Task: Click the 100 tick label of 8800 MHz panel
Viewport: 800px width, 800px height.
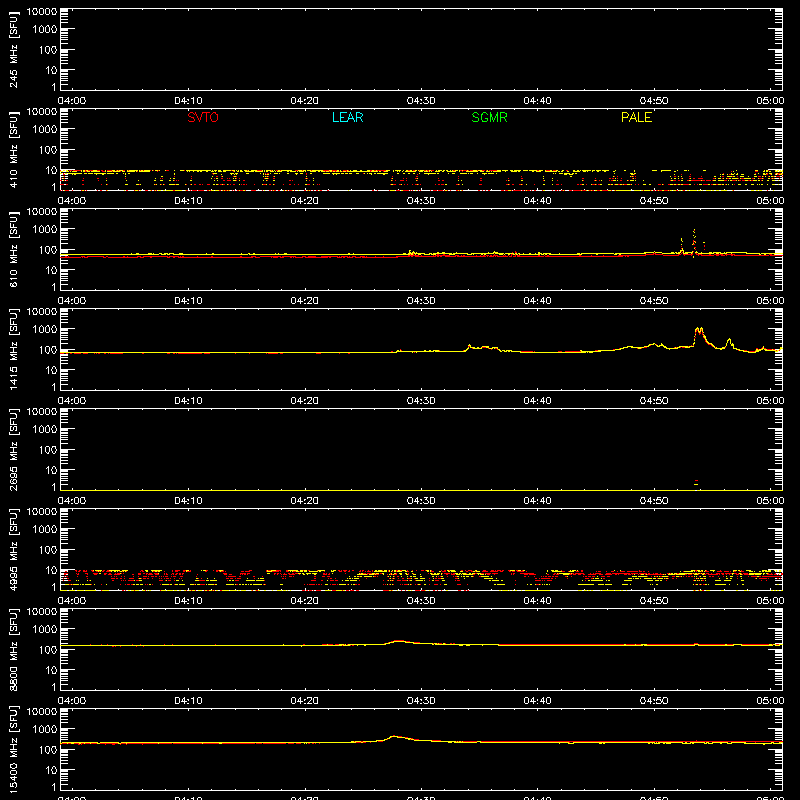Action: coord(47,650)
